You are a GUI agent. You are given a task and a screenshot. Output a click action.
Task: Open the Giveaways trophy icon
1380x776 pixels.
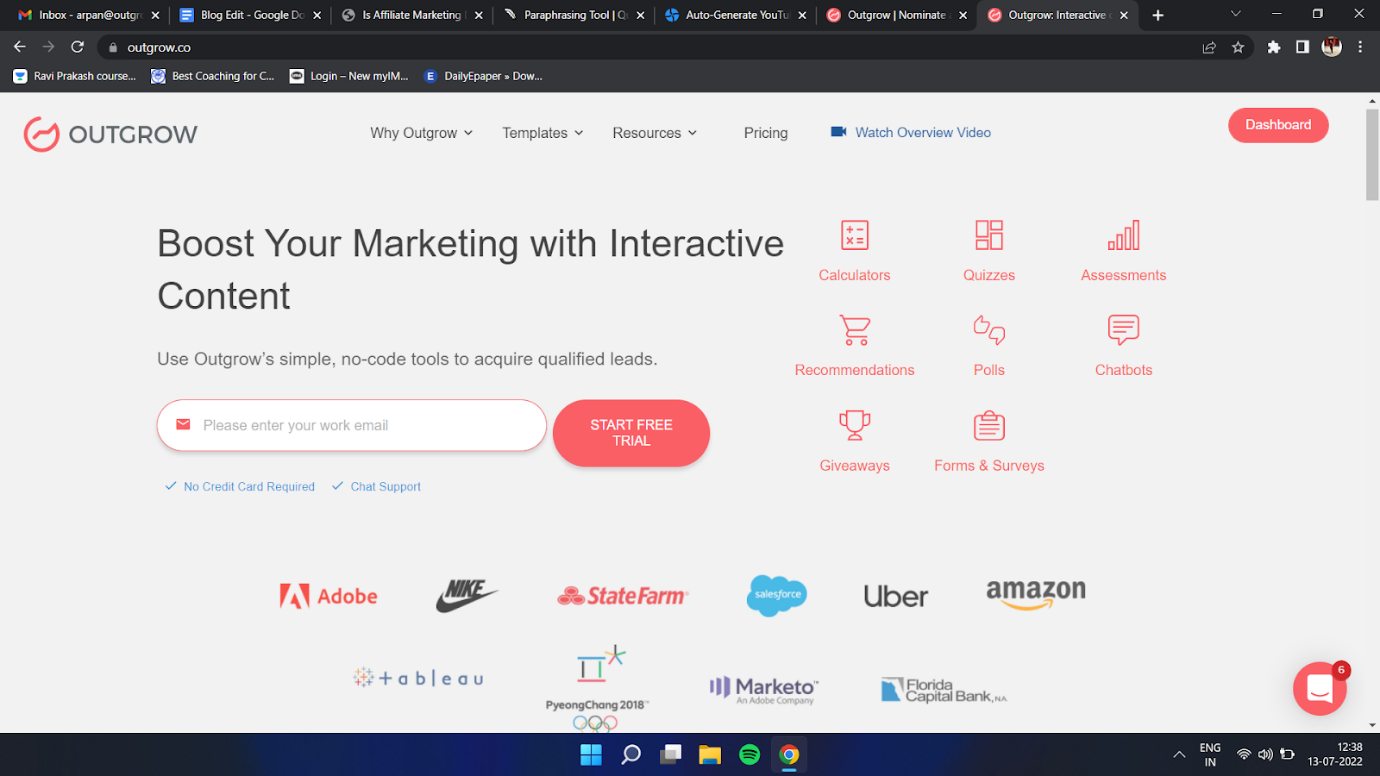tap(854, 425)
